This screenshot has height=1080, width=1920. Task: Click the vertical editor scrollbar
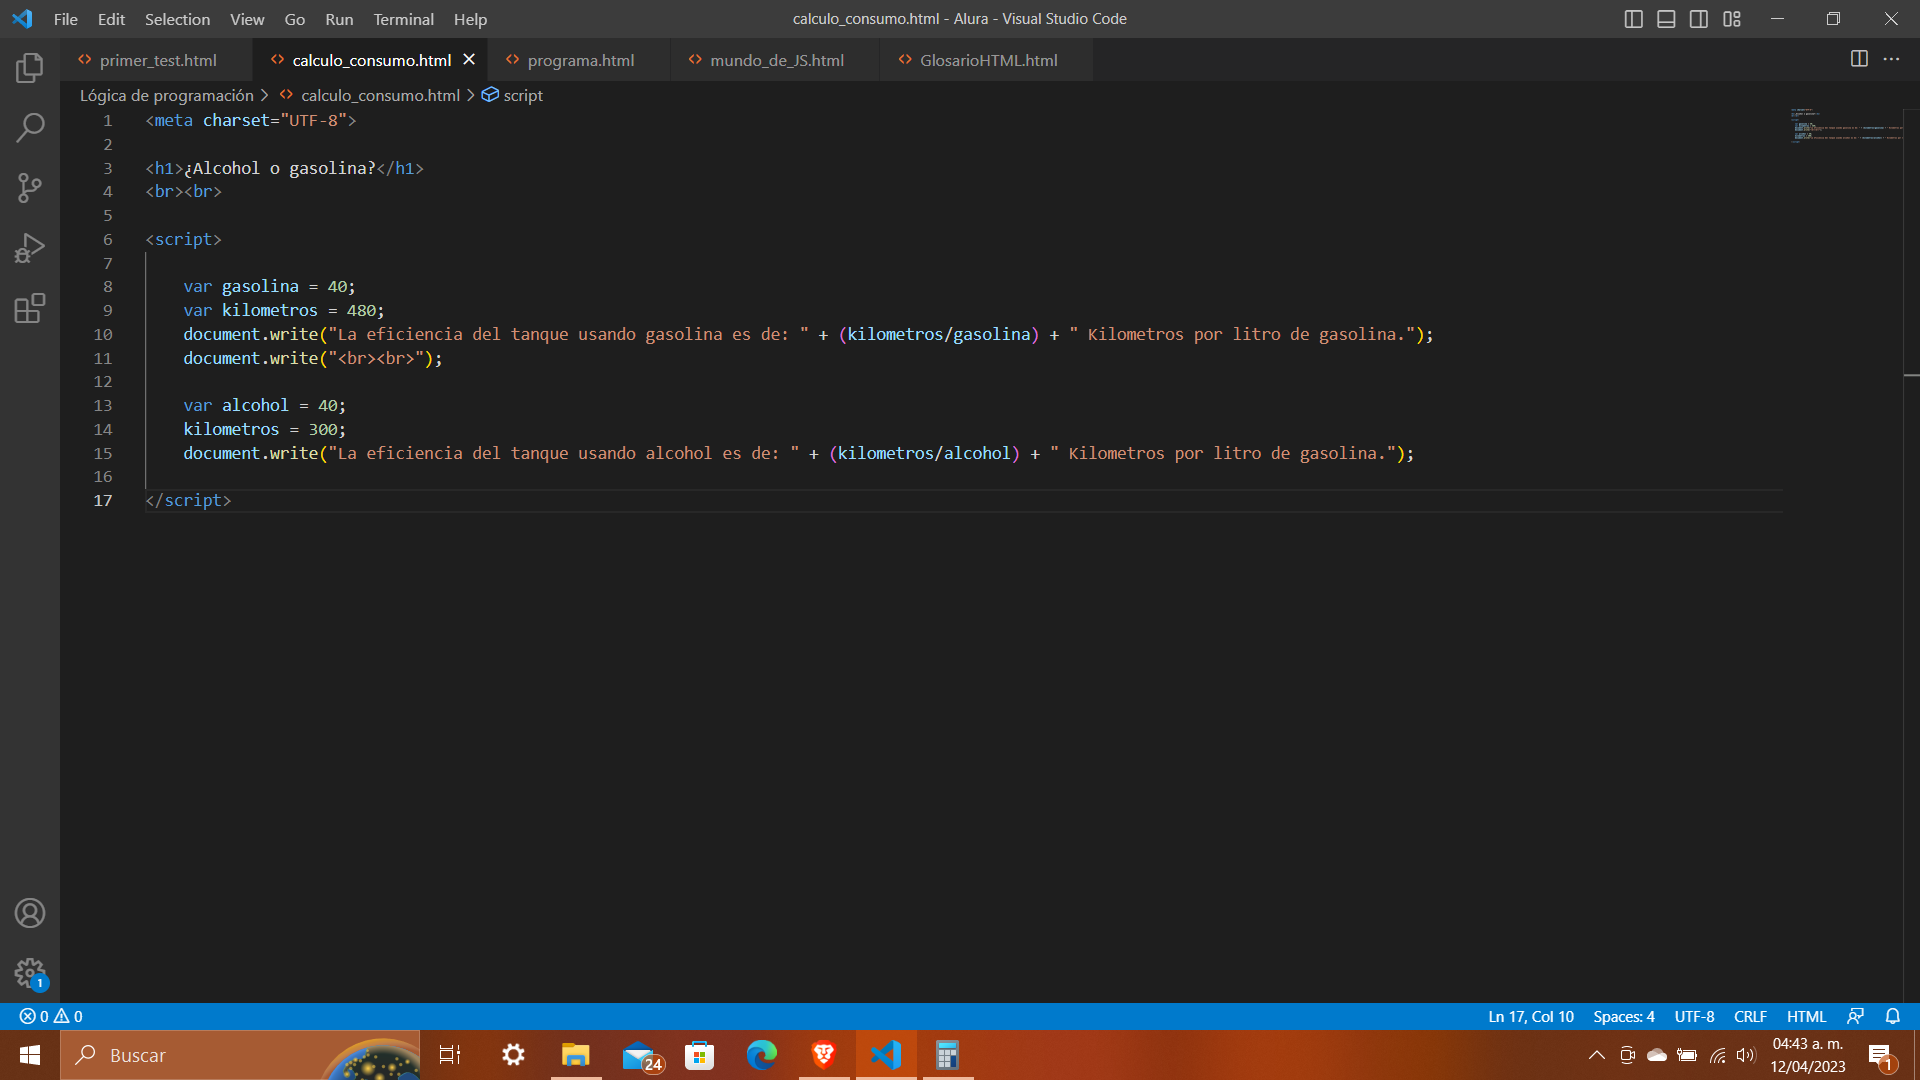point(1911,555)
